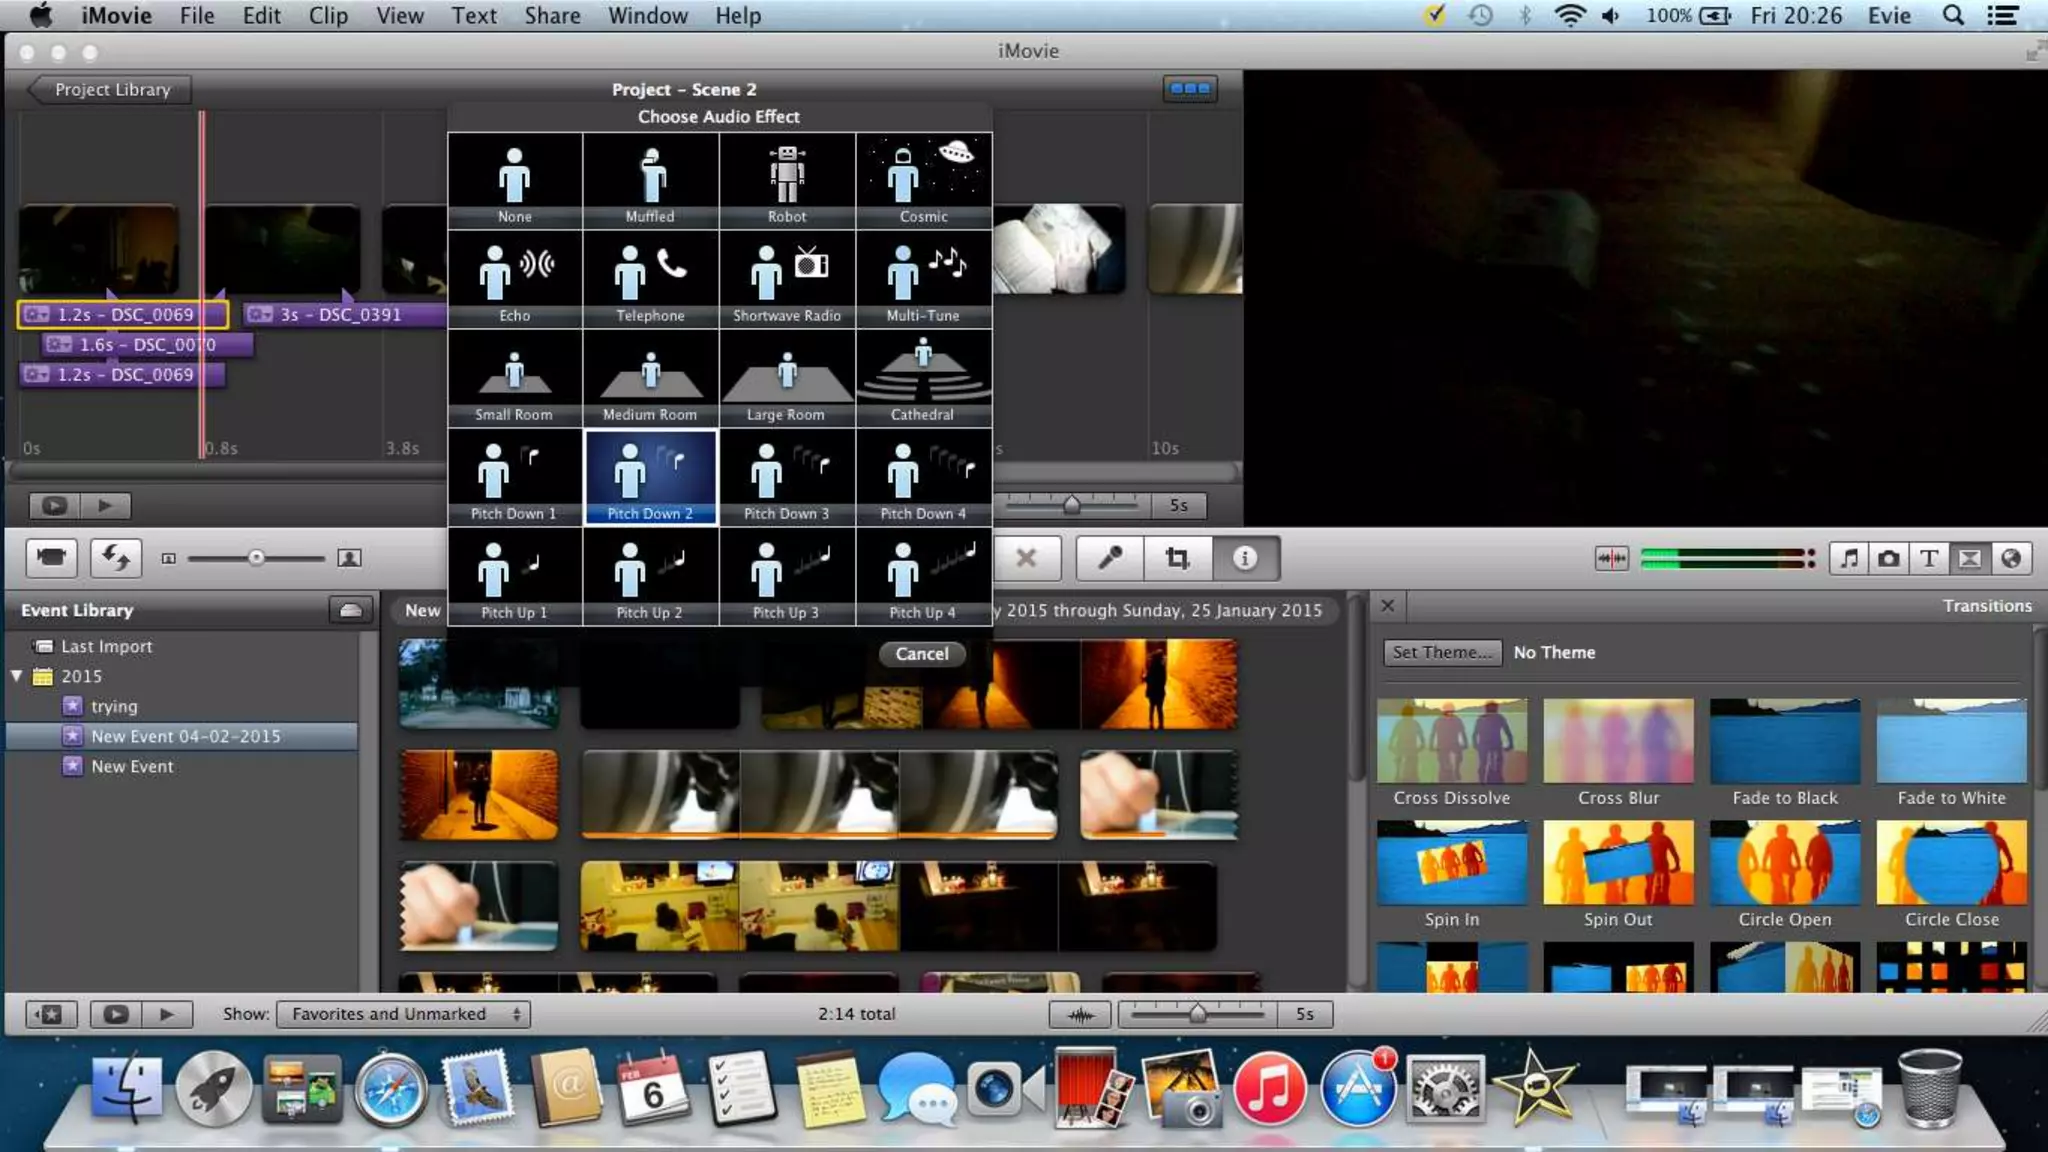The image size is (2048, 1152).
Task: Open the music and sound effects browser
Action: click(1849, 558)
